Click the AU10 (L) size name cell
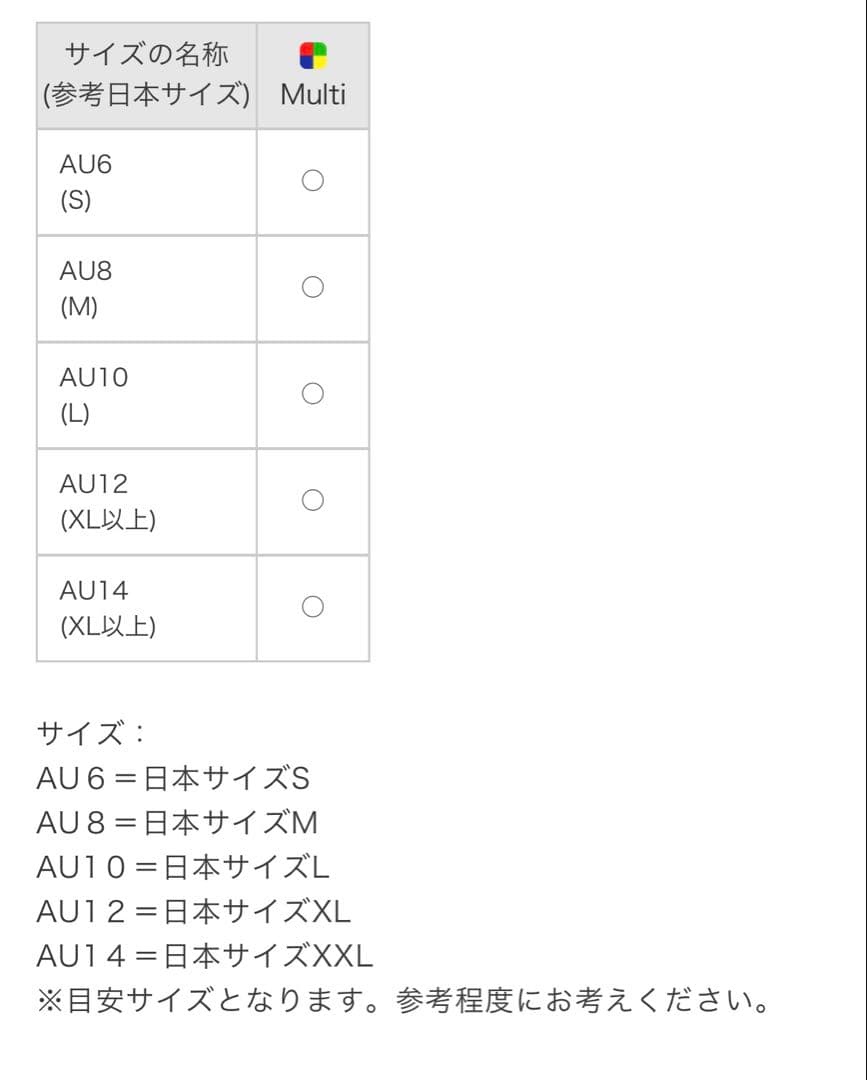This screenshot has height=1080, width=867. point(146,395)
